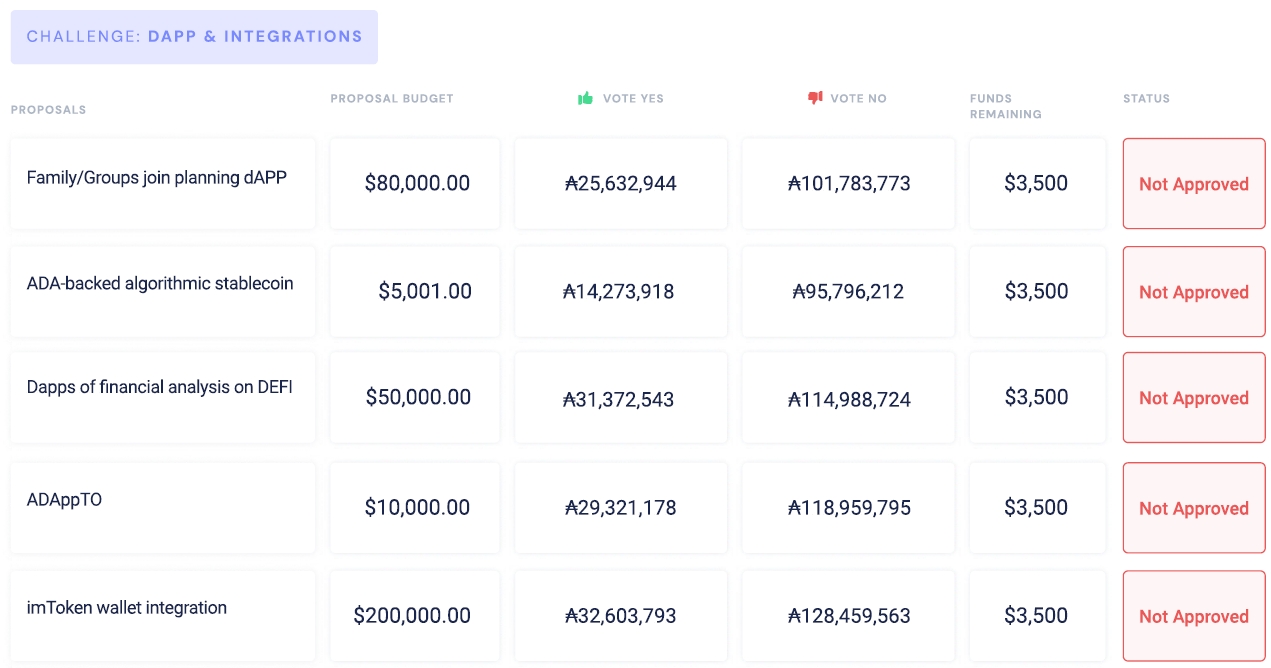Click the Proposals column header
This screenshot has height=668, width=1271.
49,110
